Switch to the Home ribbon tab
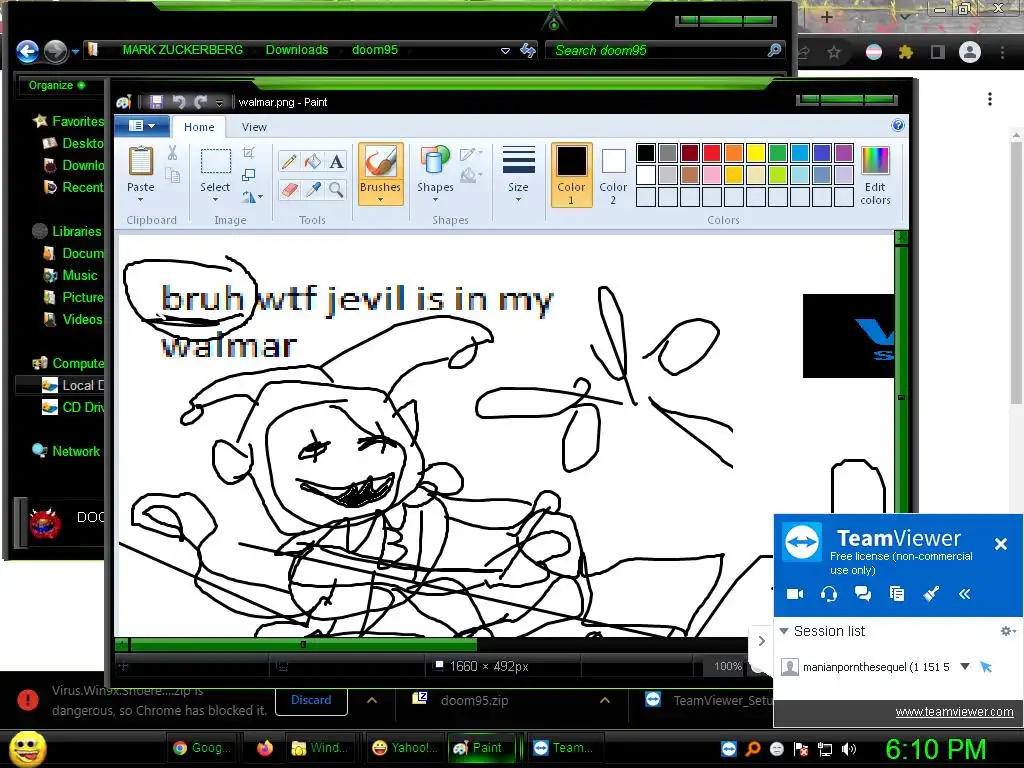Viewport: 1024px width, 768px height. point(199,127)
